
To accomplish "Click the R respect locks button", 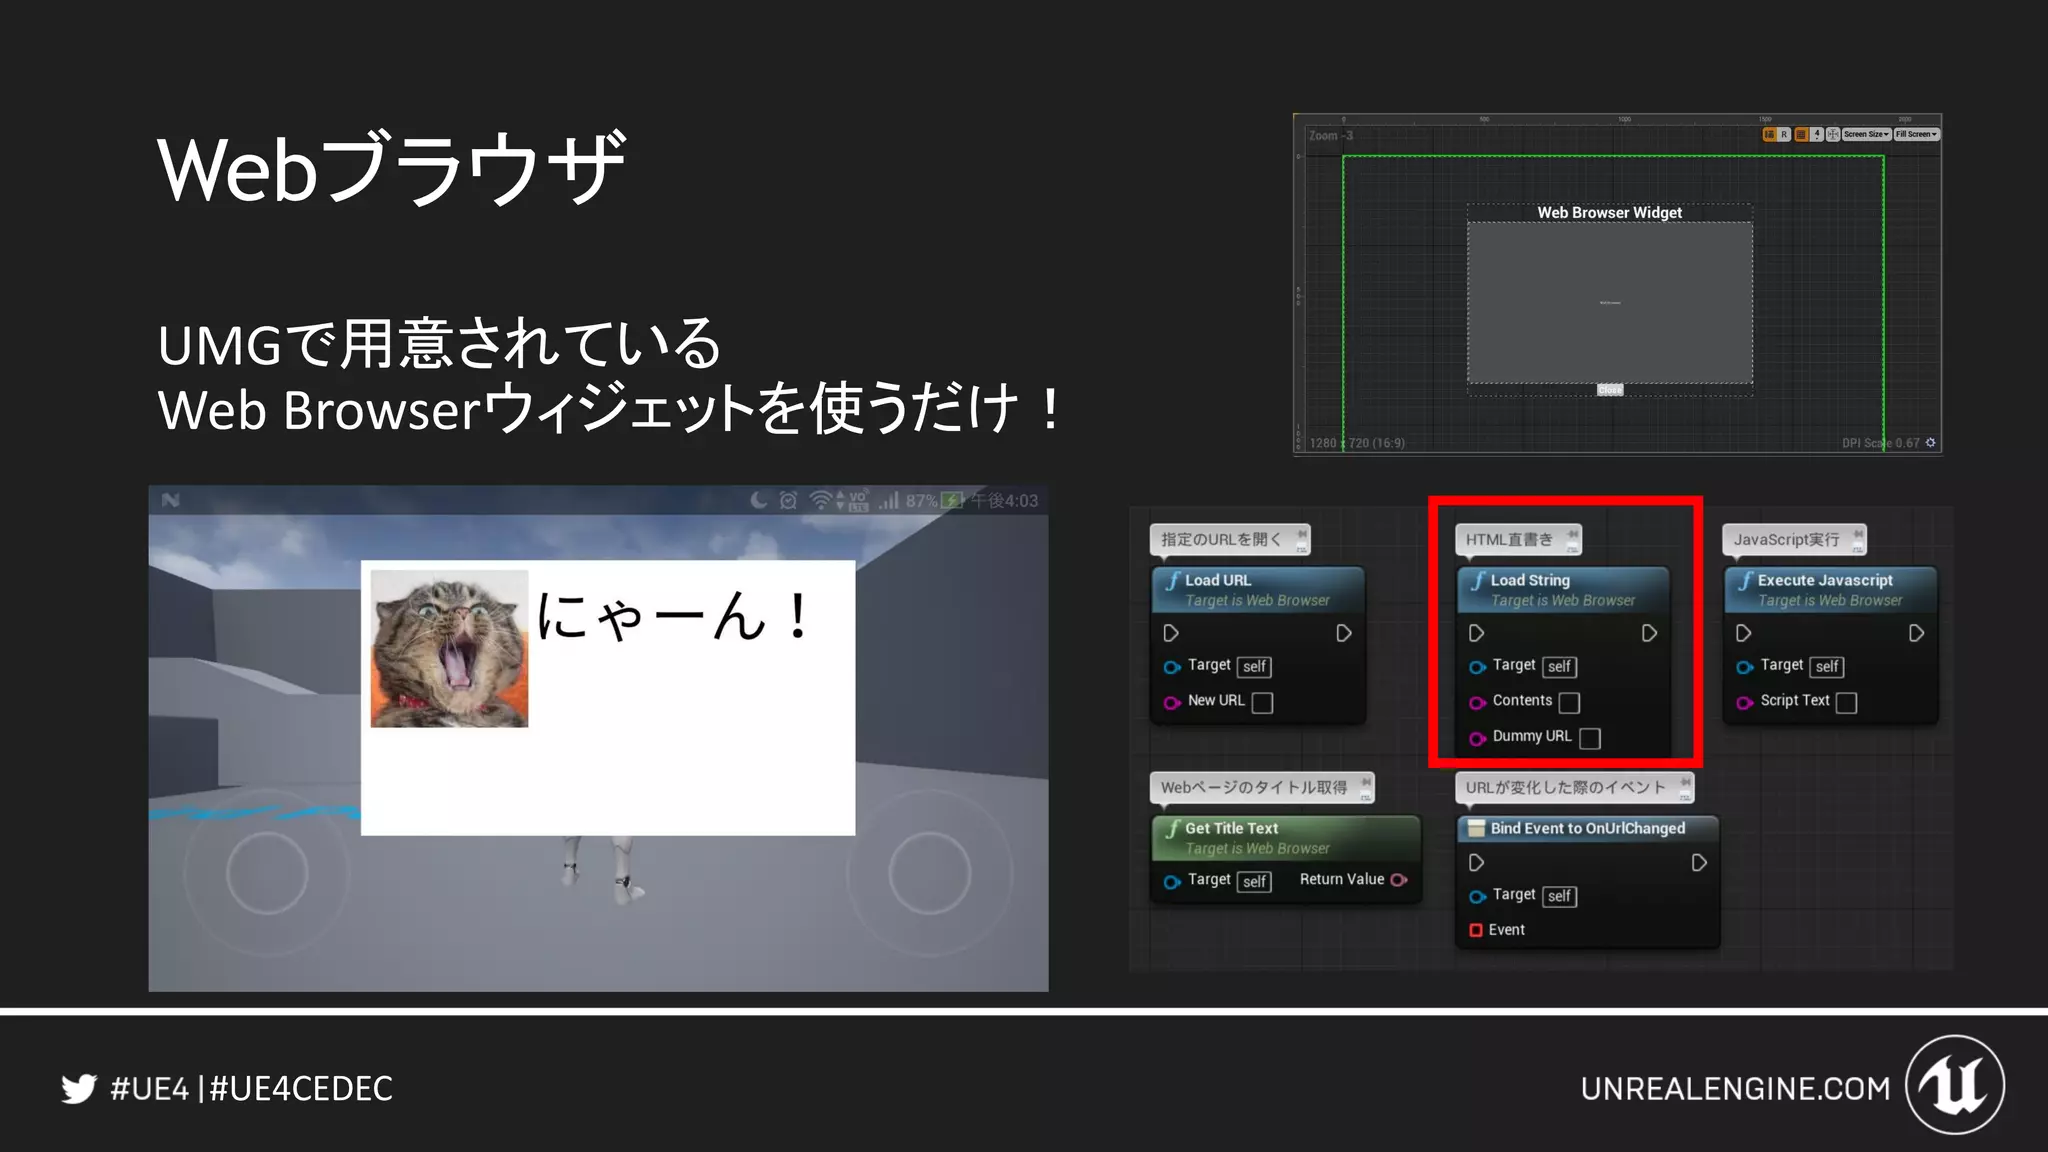I will pyautogui.click(x=1784, y=134).
